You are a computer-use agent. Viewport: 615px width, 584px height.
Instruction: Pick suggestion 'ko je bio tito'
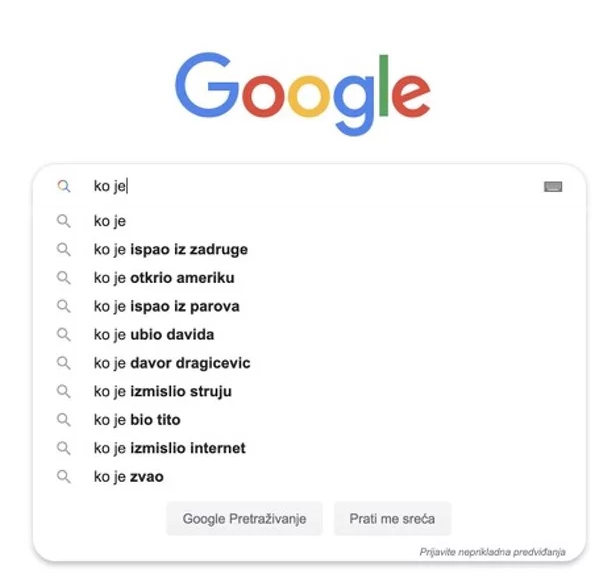point(137,420)
